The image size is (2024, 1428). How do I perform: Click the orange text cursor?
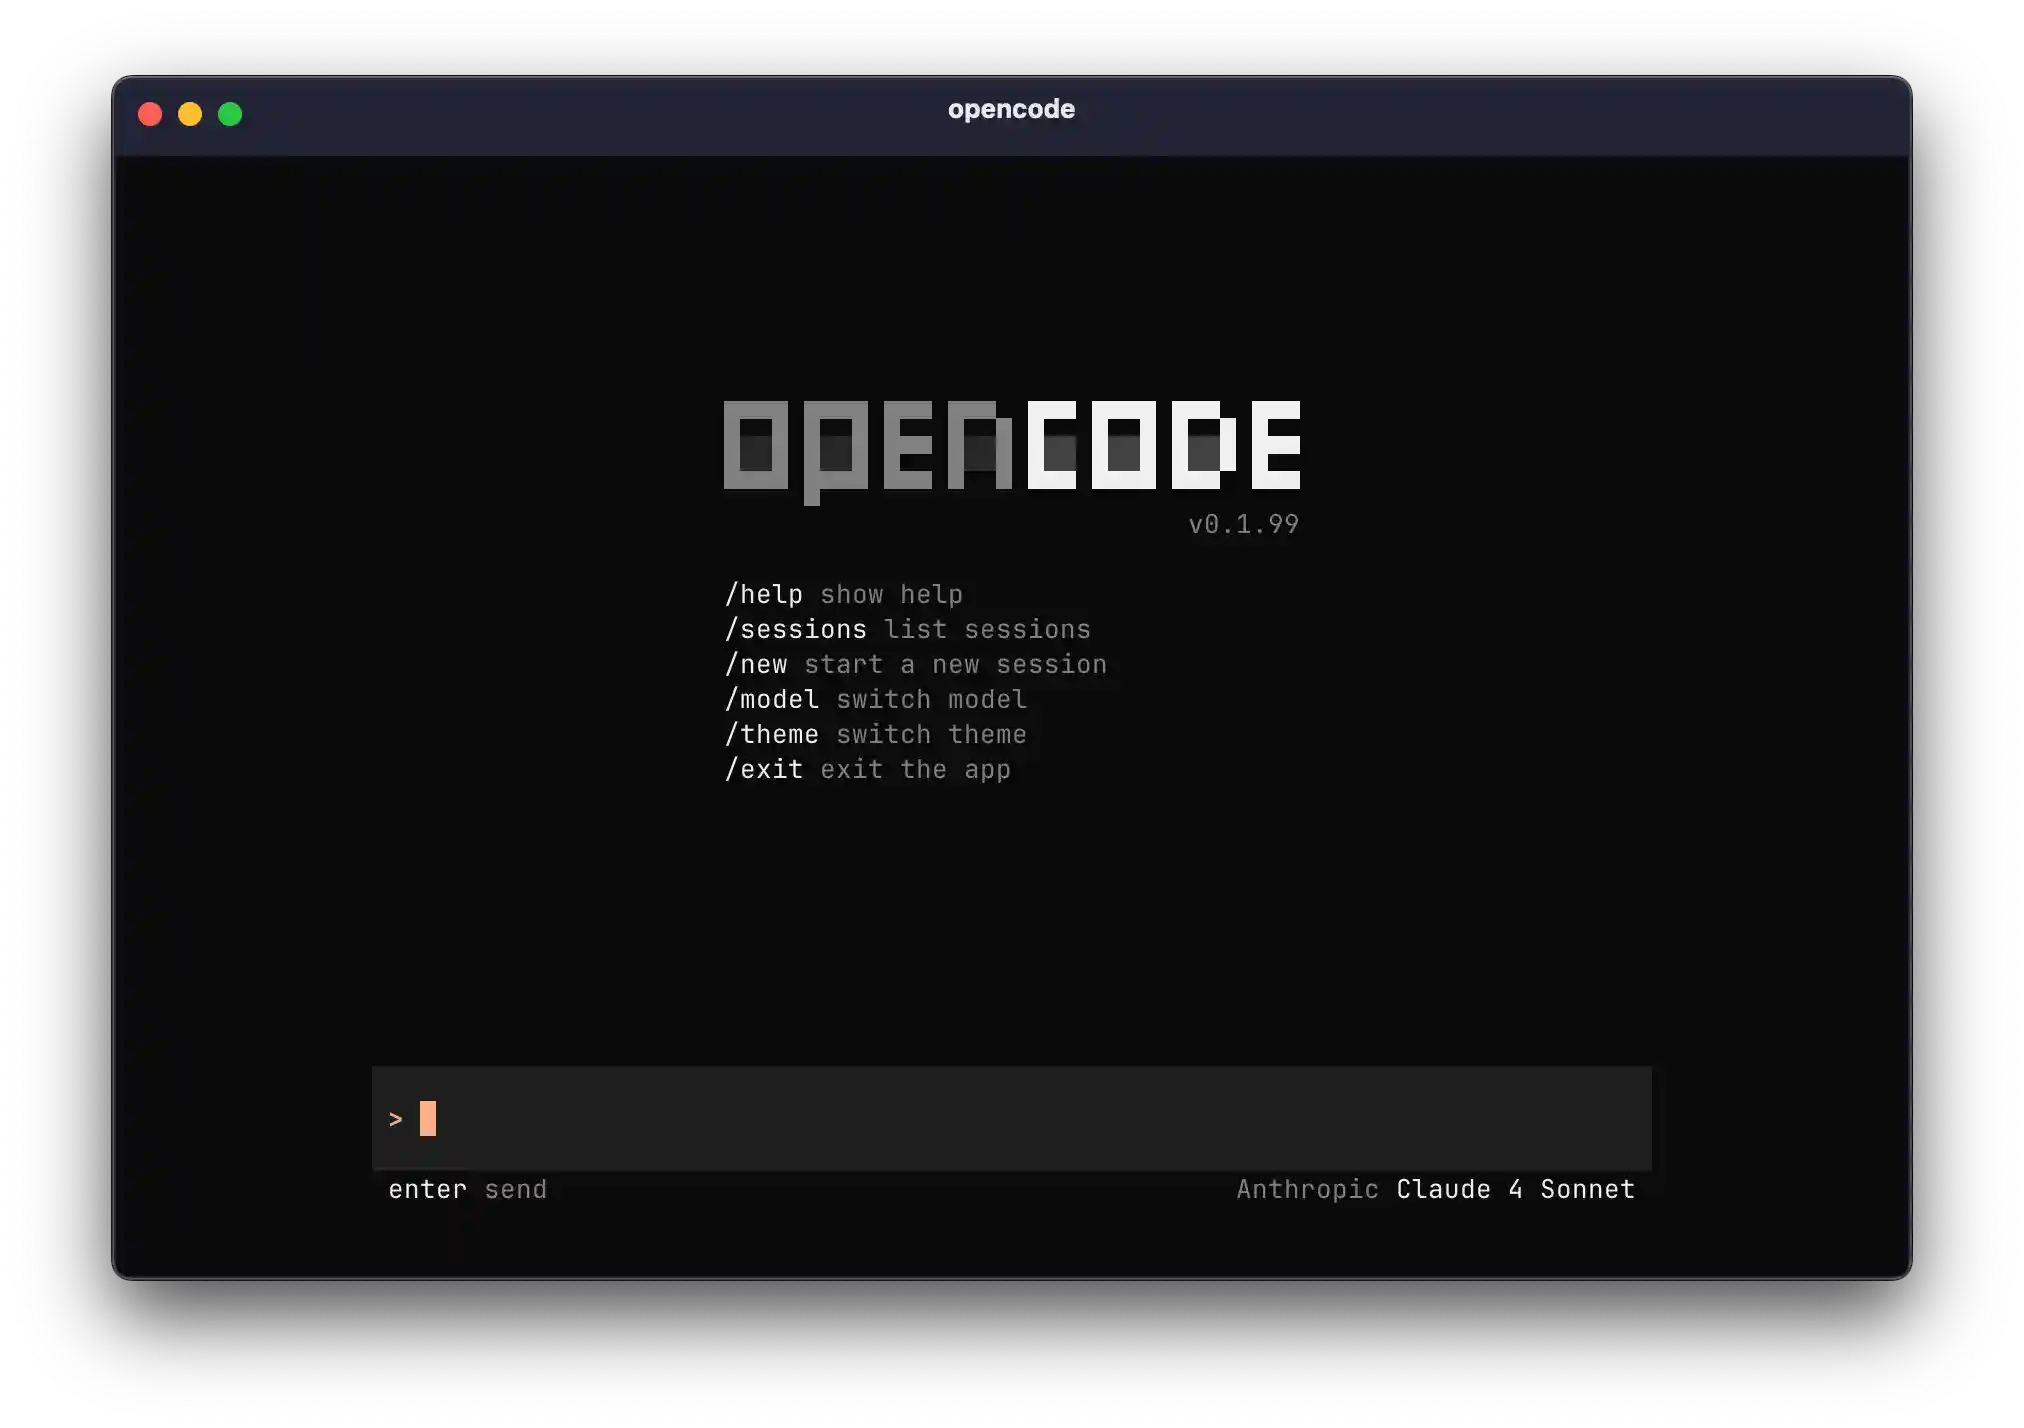(x=428, y=1119)
